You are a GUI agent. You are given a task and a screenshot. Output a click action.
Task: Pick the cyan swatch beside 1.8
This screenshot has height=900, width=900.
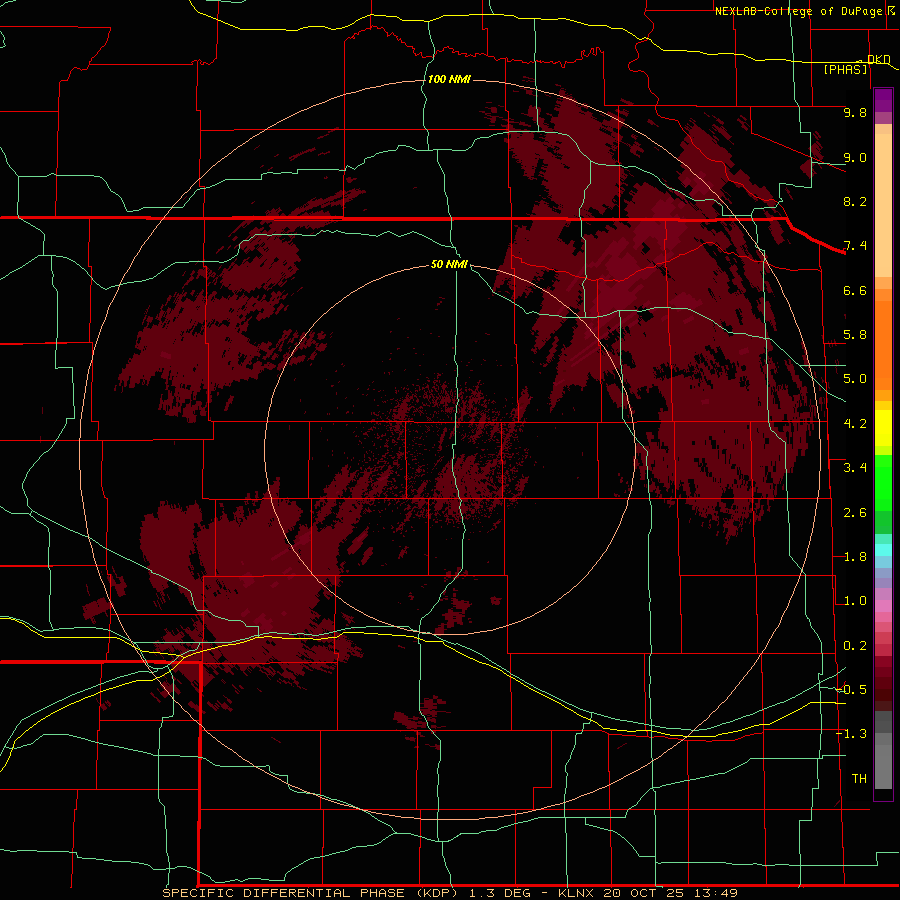[x=883, y=550]
